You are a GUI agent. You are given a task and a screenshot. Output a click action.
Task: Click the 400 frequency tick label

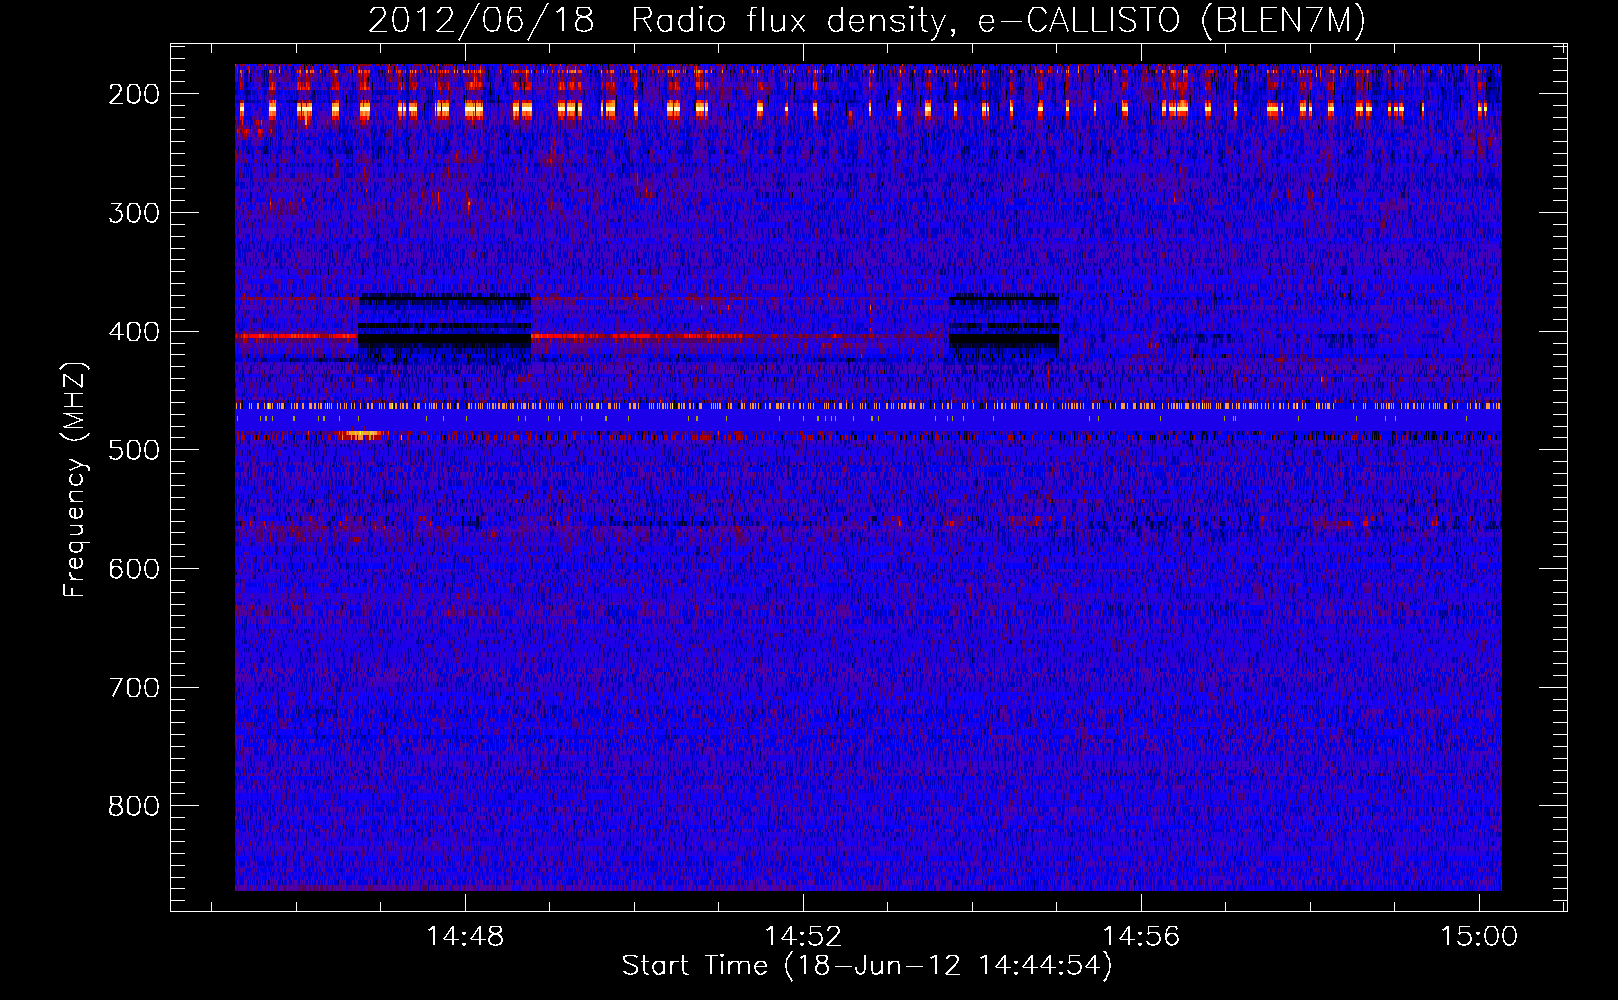[134, 332]
